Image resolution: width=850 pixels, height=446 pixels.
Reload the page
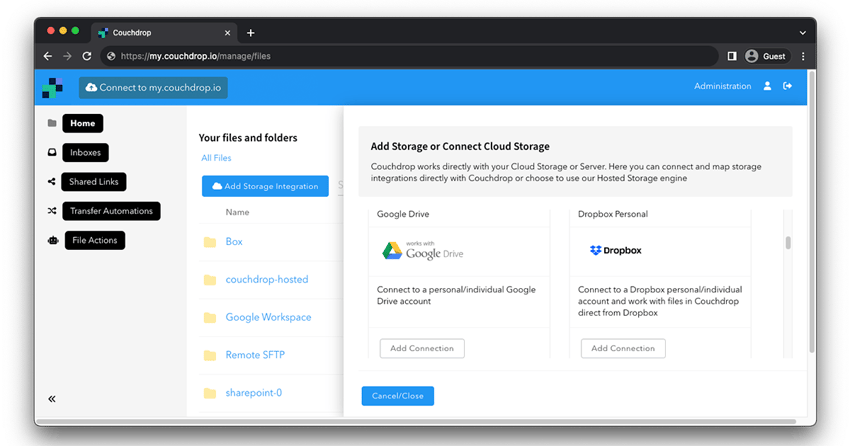[87, 56]
